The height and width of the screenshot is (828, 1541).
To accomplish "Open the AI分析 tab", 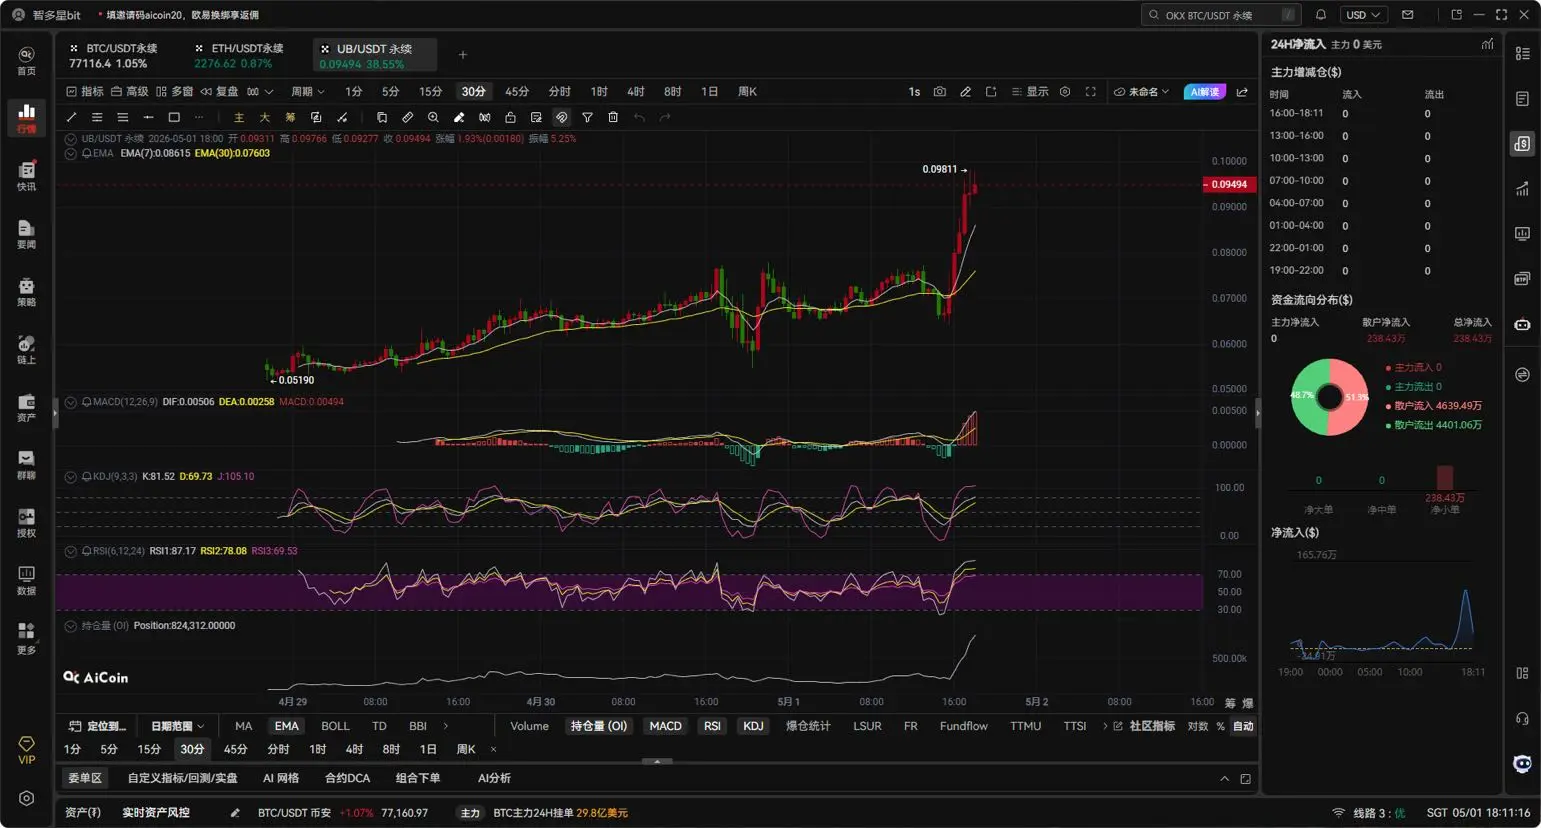I will coord(494,778).
